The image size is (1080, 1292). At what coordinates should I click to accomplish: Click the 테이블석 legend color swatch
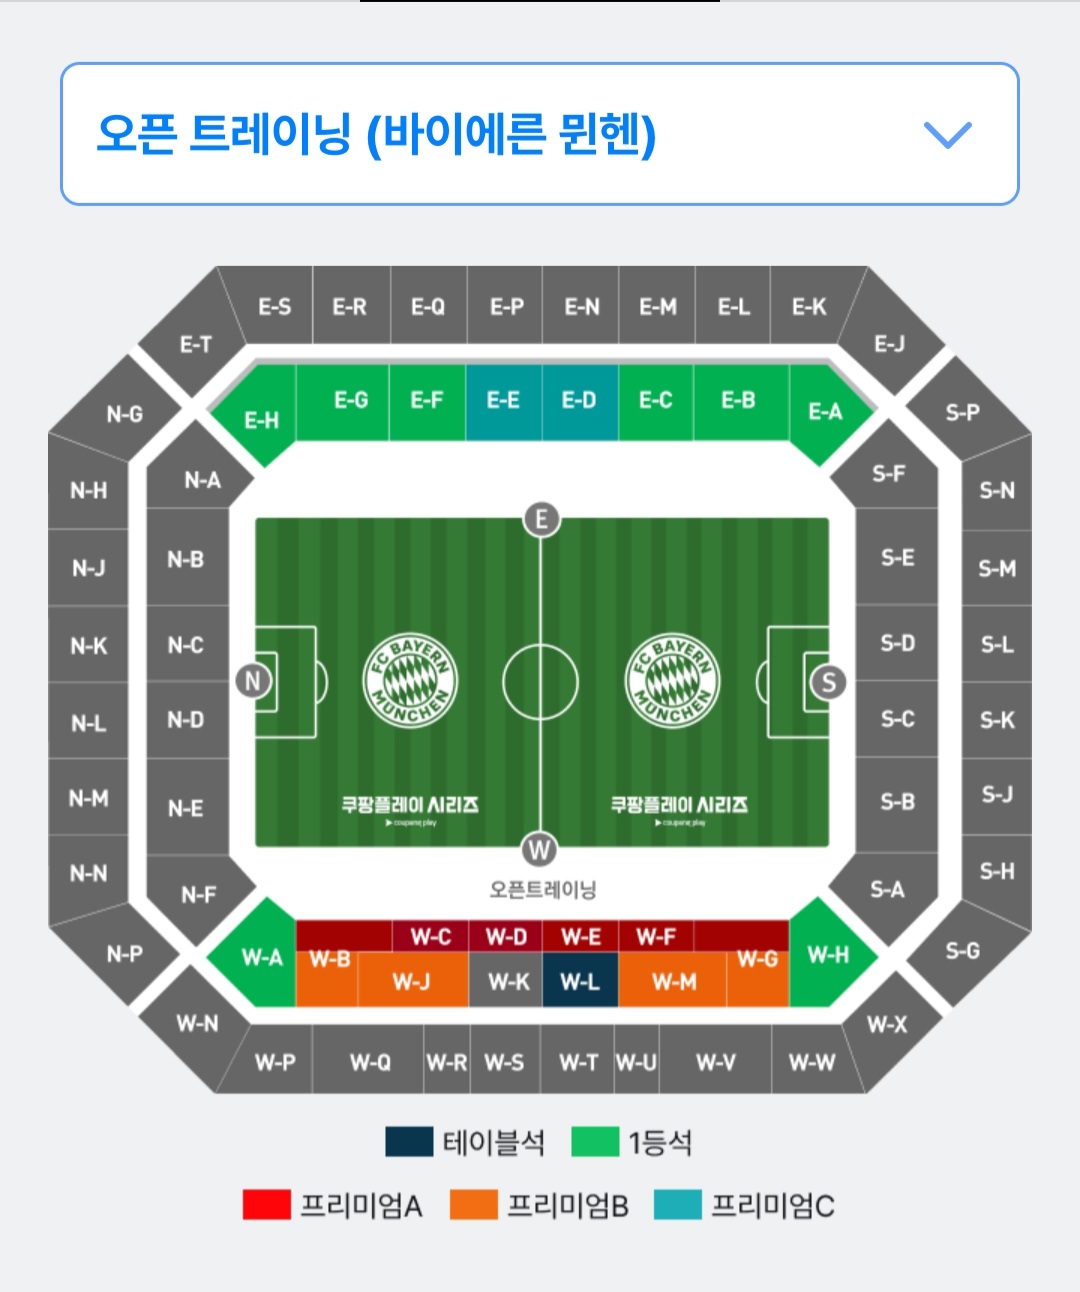pos(406,1140)
